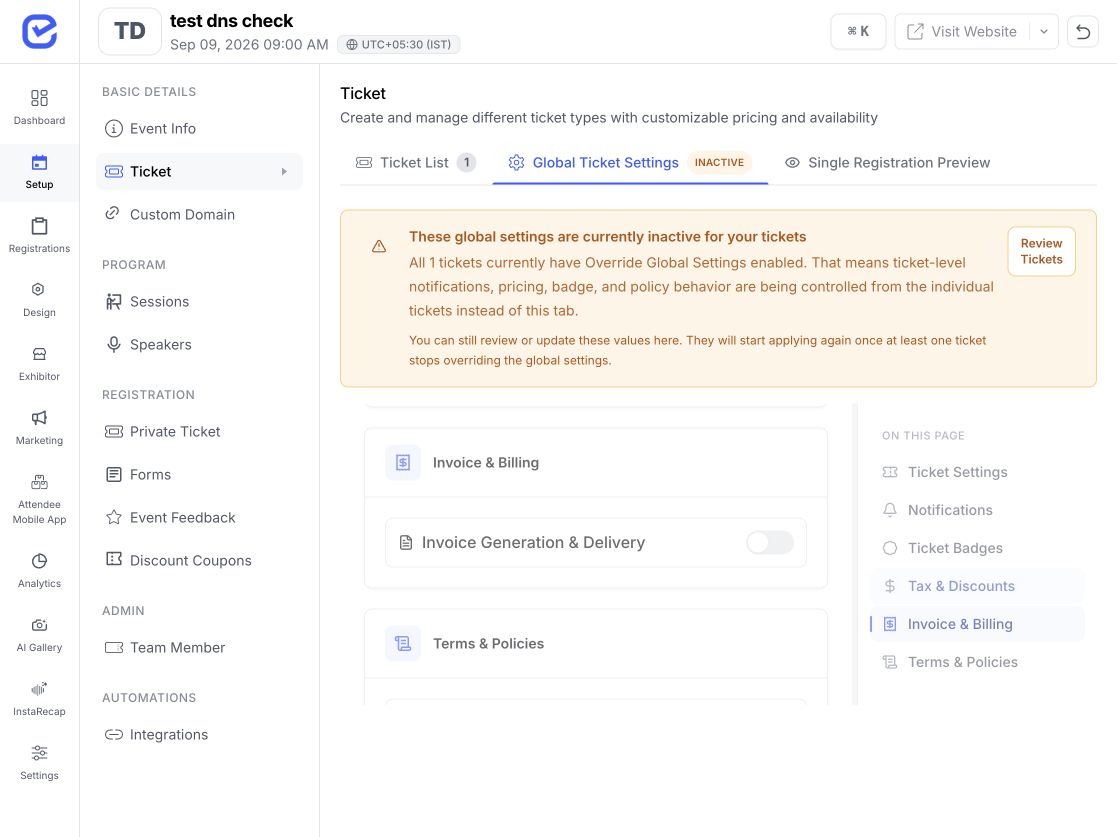Open the Dashboard section
The width and height of the screenshot is (1117, 837).
pyautogui.click(x=39, y=108)
